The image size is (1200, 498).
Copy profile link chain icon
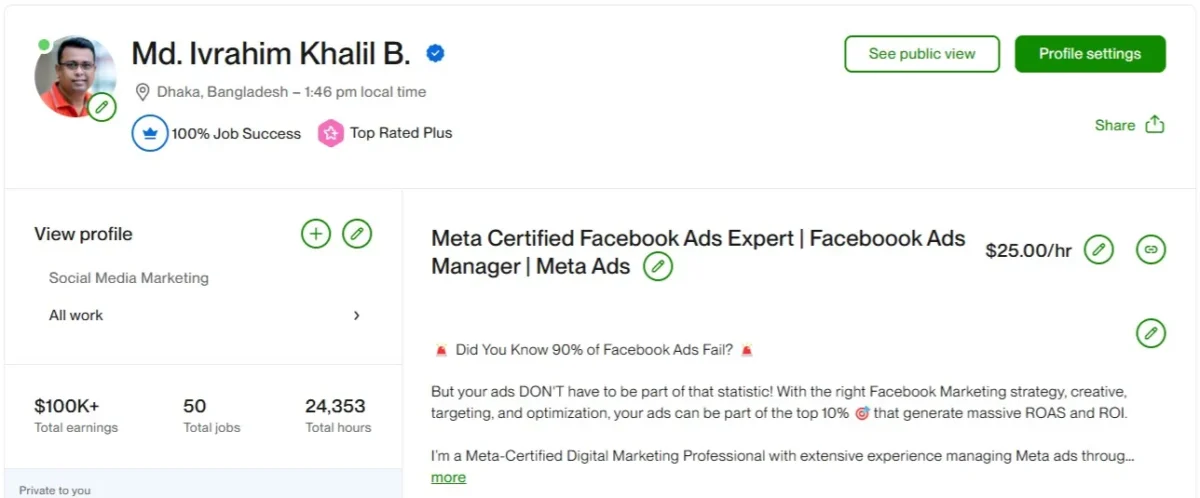click(1151, 250)
